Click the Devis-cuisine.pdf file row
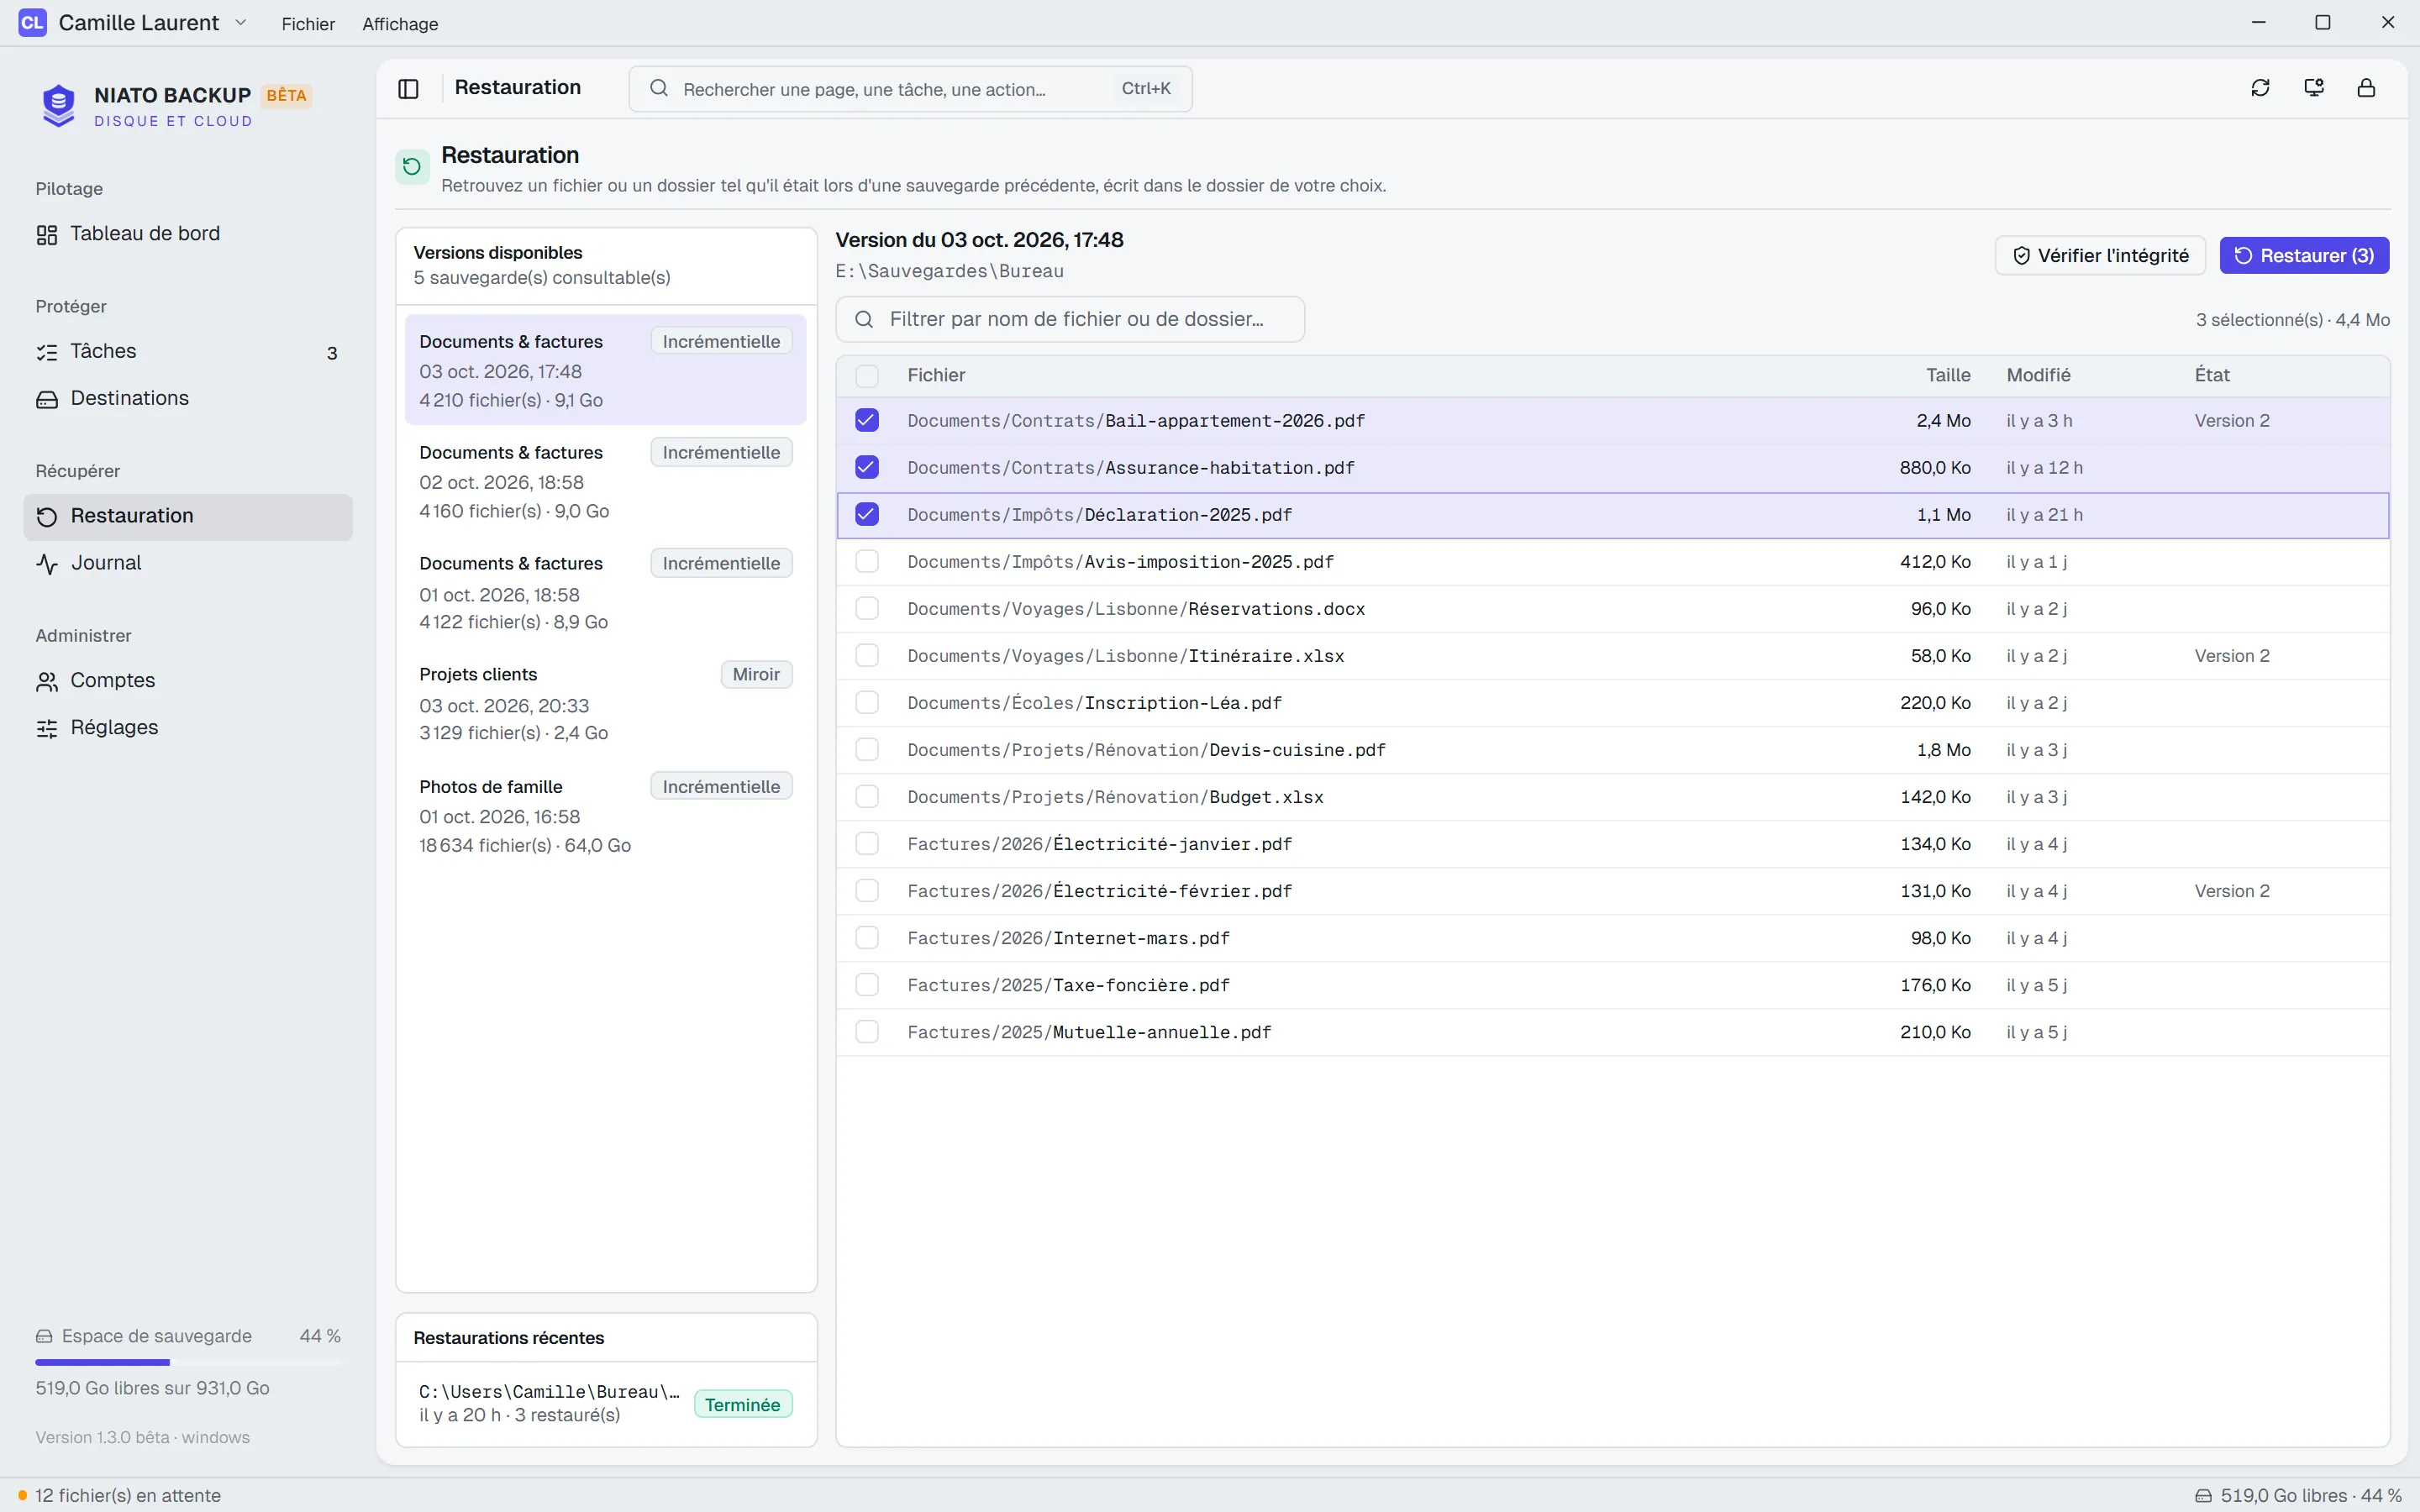The image size is (2420, 1512). pos(1612,750)
